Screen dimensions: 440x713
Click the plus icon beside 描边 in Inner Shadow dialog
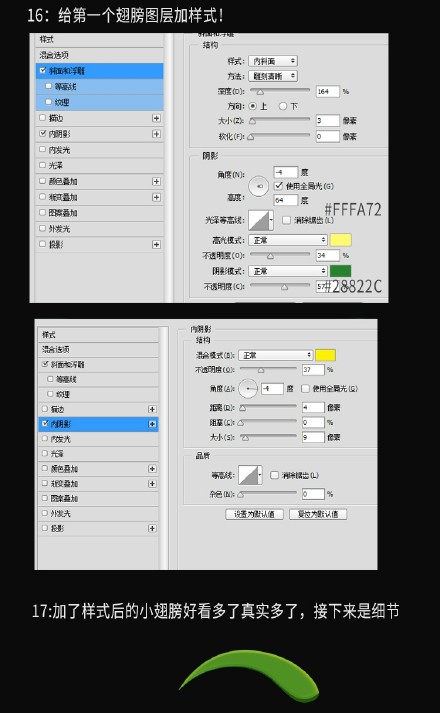pos(152,409)
